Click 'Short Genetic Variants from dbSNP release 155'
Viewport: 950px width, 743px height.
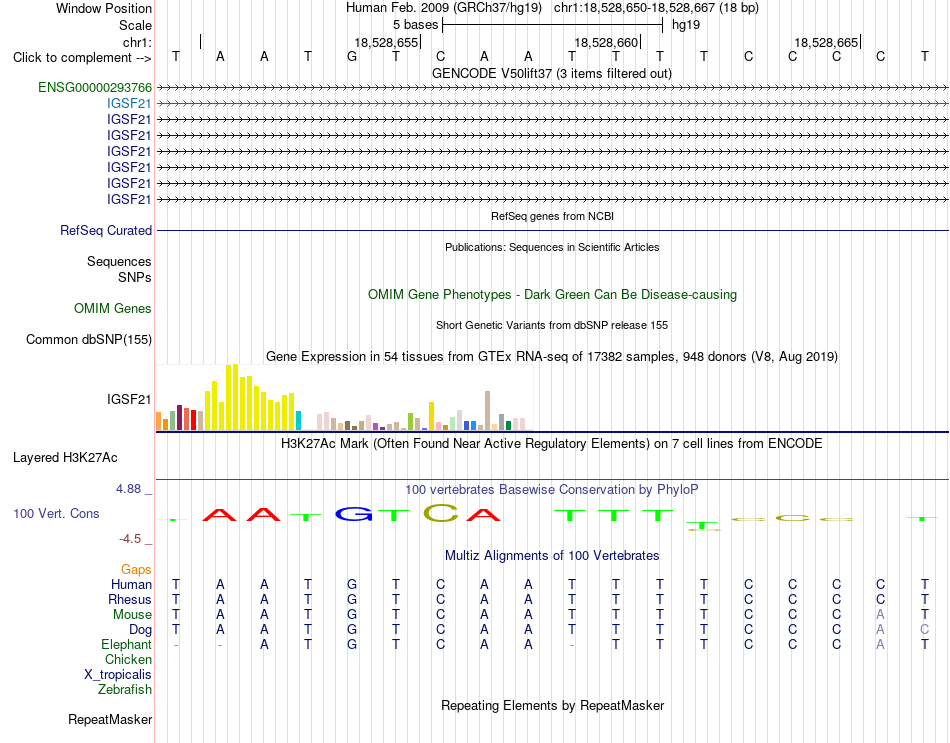[552, 325]
